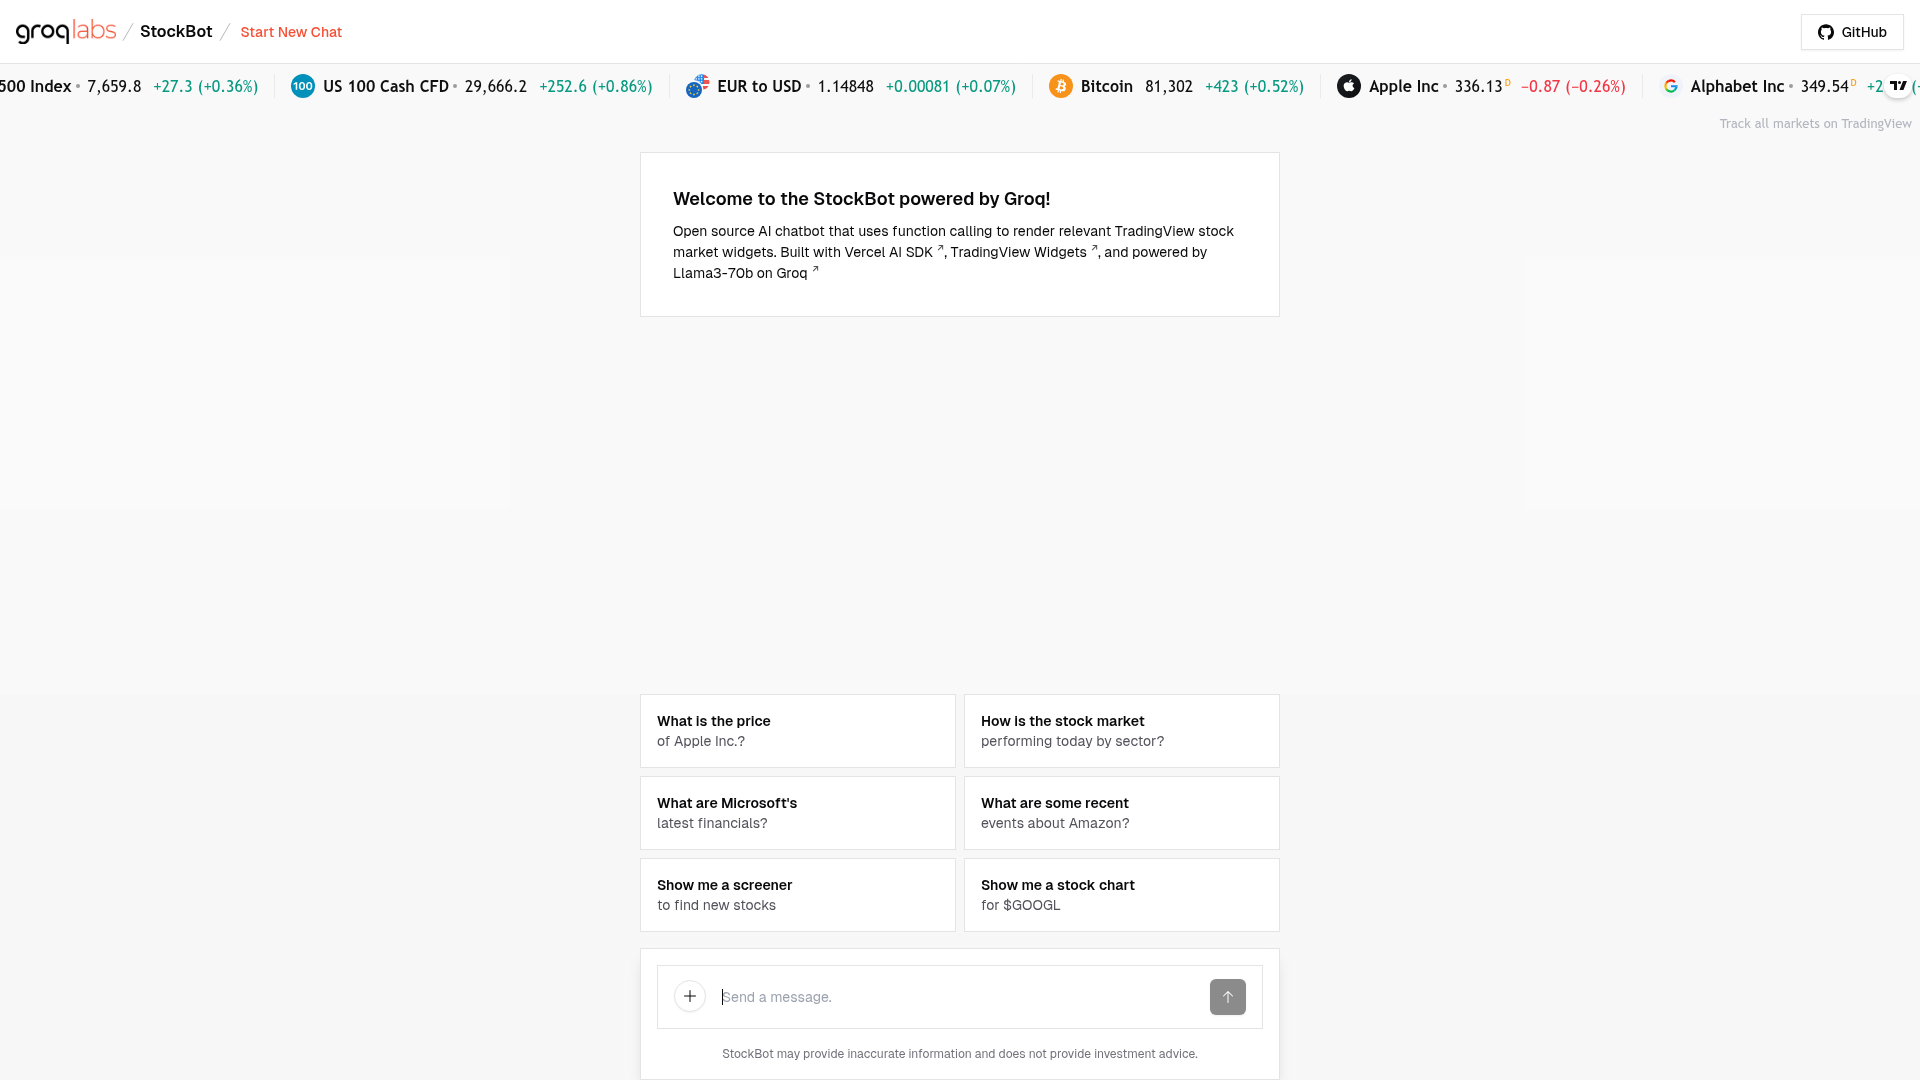Click the GitHub octocat icon
Screen dimensions: 1920x1080
pos(1826,32)
